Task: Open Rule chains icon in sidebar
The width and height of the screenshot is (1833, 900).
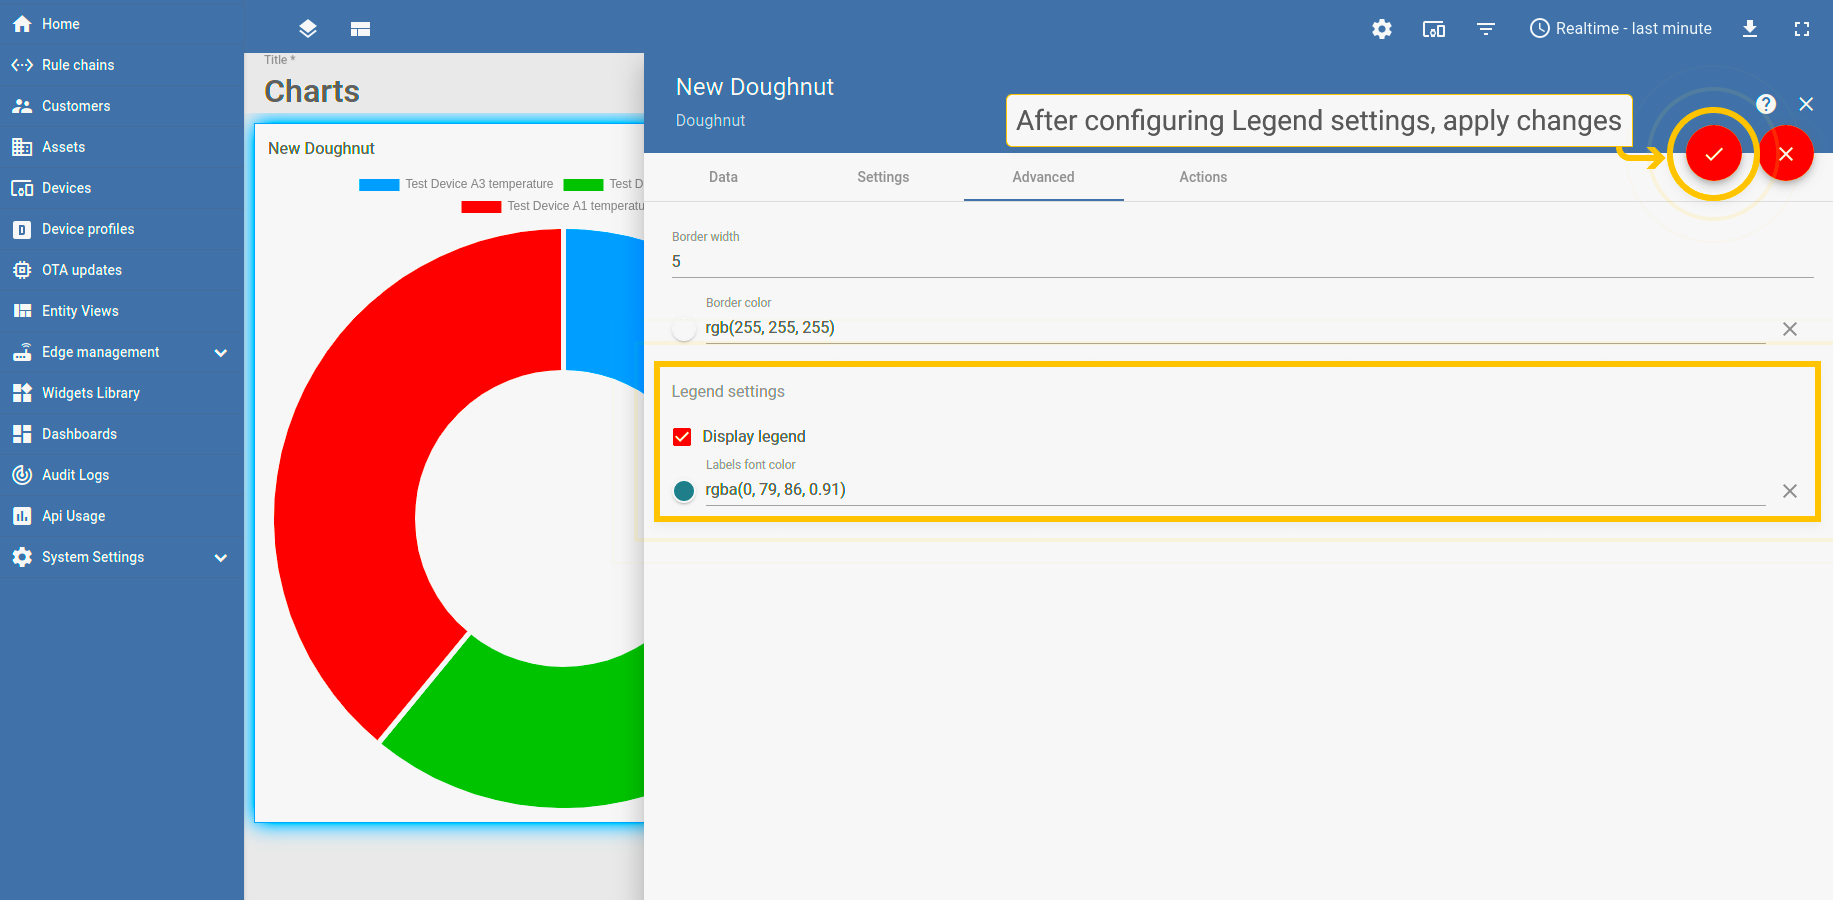Action: click(x=22, y=65)
